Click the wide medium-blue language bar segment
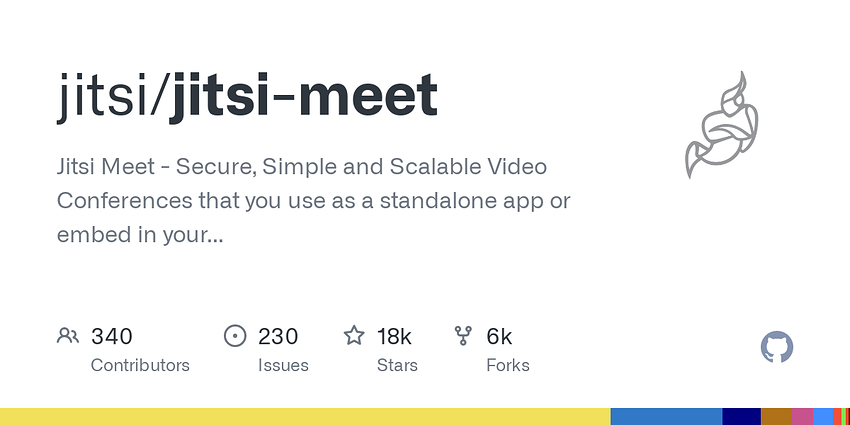 (x=666, y=416)
